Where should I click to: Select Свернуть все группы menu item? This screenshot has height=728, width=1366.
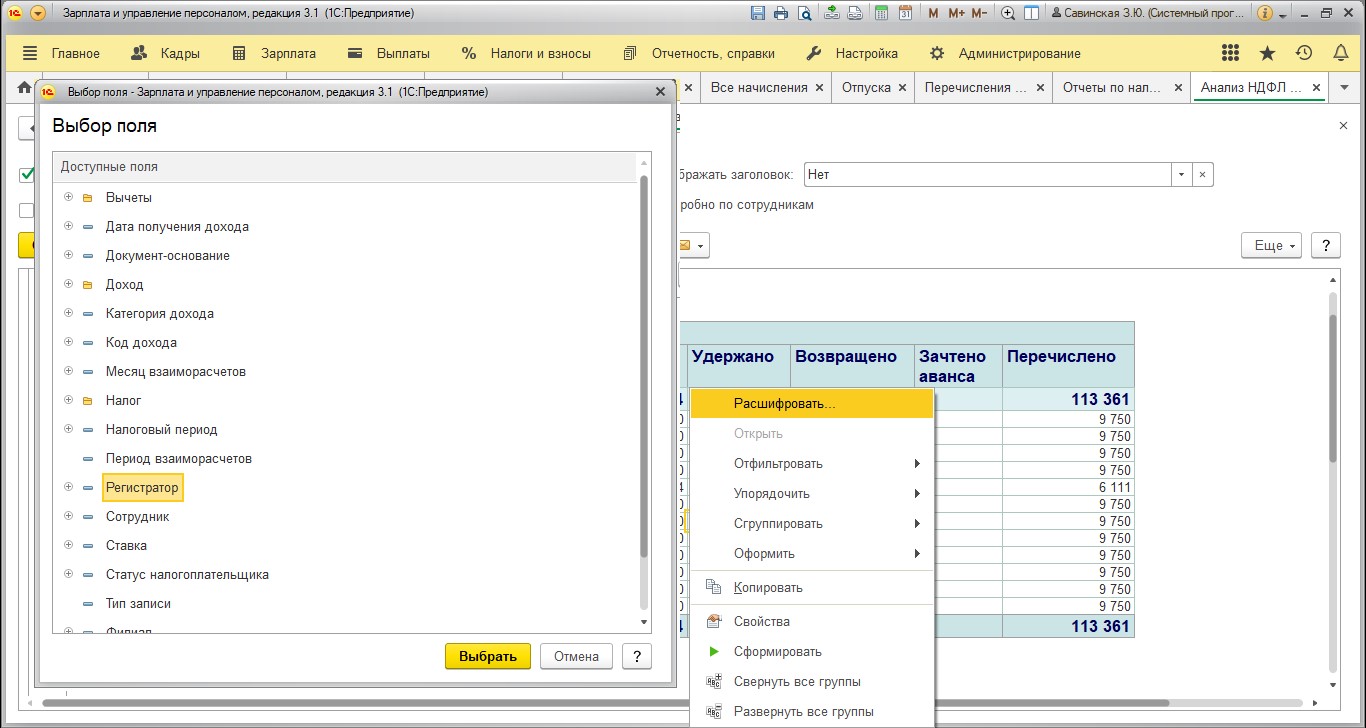[x=811, y=682]
